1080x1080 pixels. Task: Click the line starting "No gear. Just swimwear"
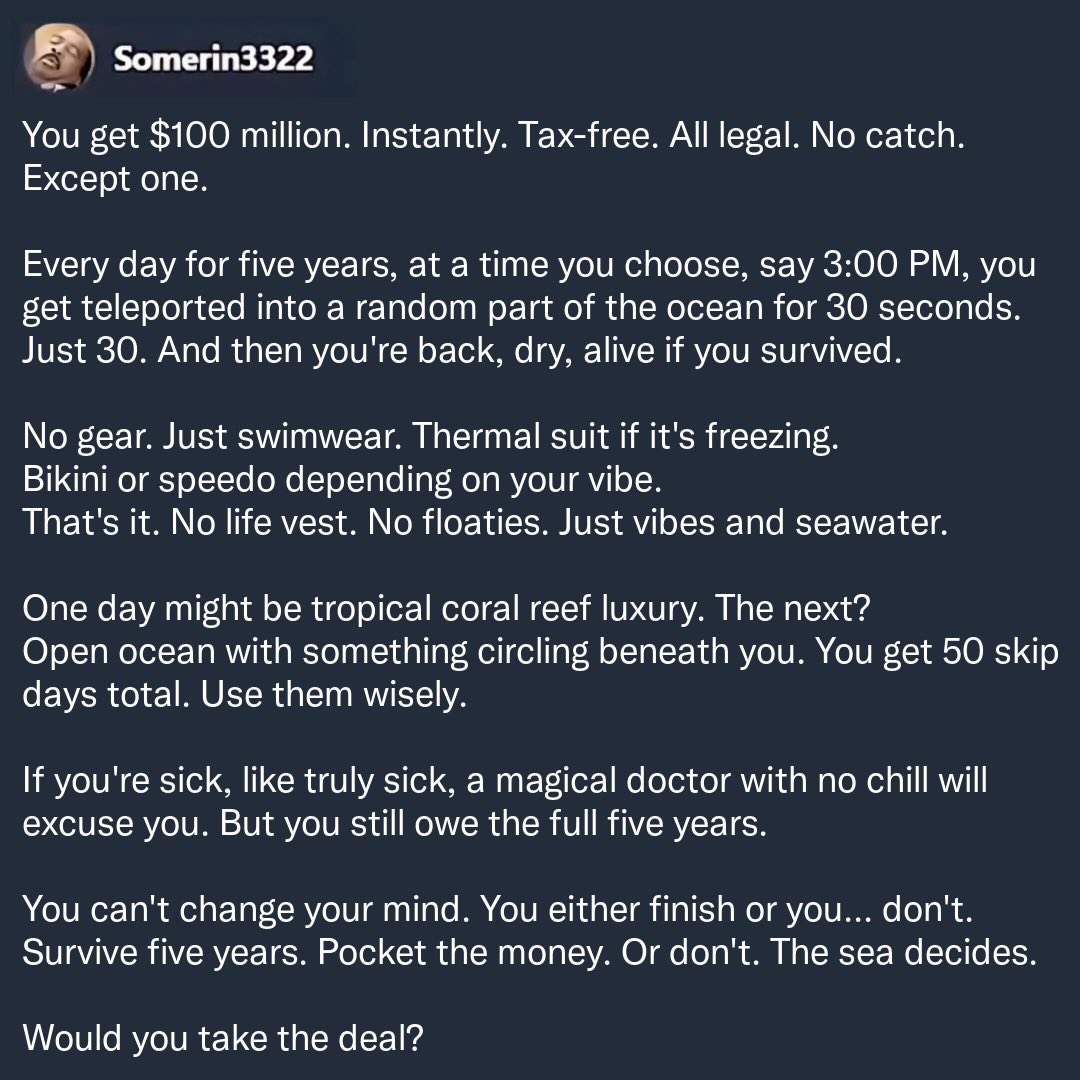point(430,438)
